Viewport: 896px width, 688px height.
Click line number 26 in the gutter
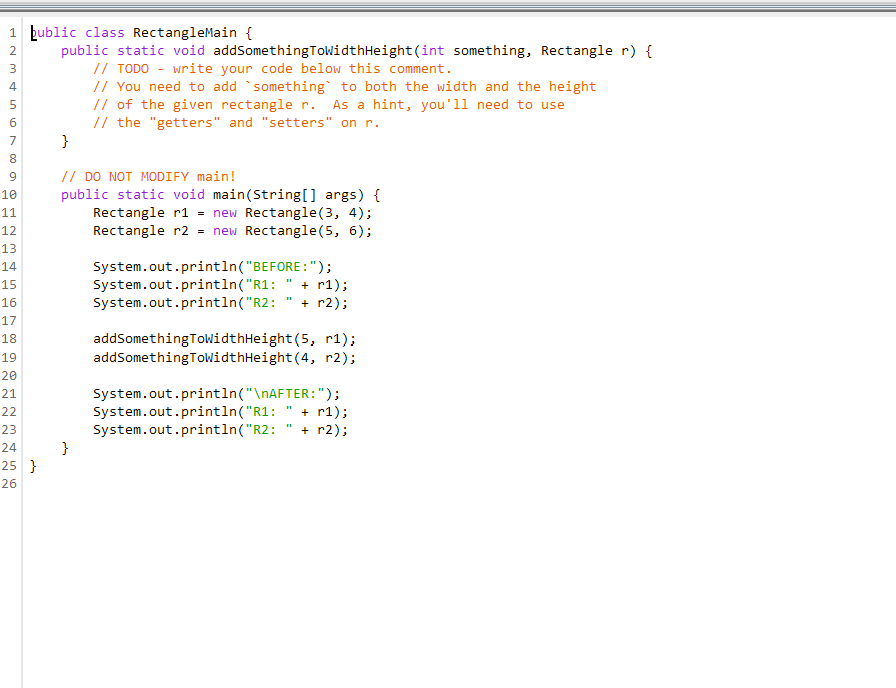[x=9, y=484]
